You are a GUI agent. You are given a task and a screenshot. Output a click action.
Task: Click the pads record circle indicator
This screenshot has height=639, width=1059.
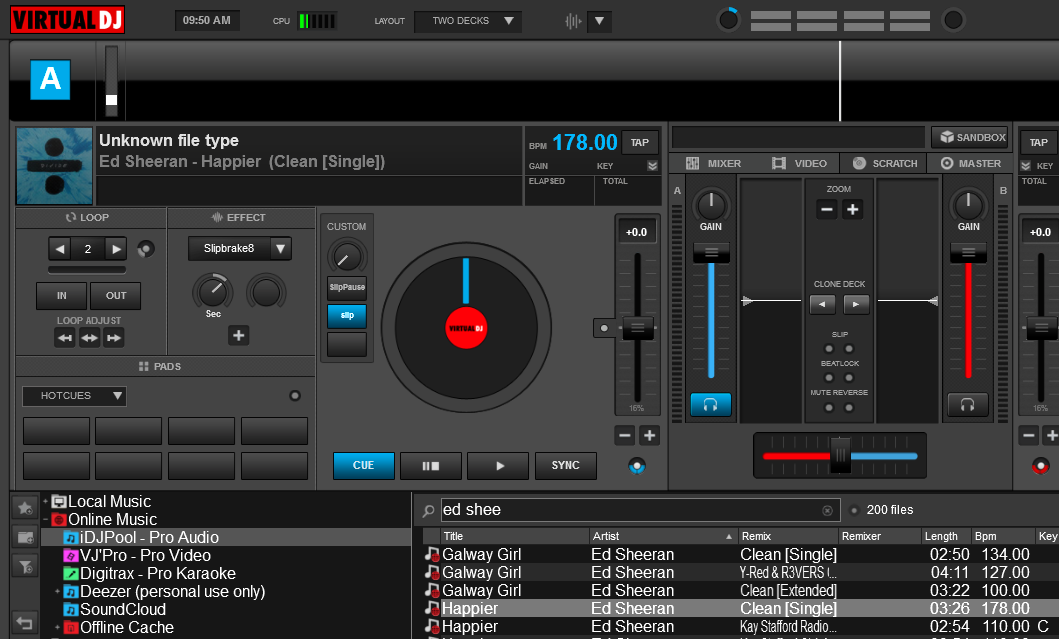tap(294, 396)
